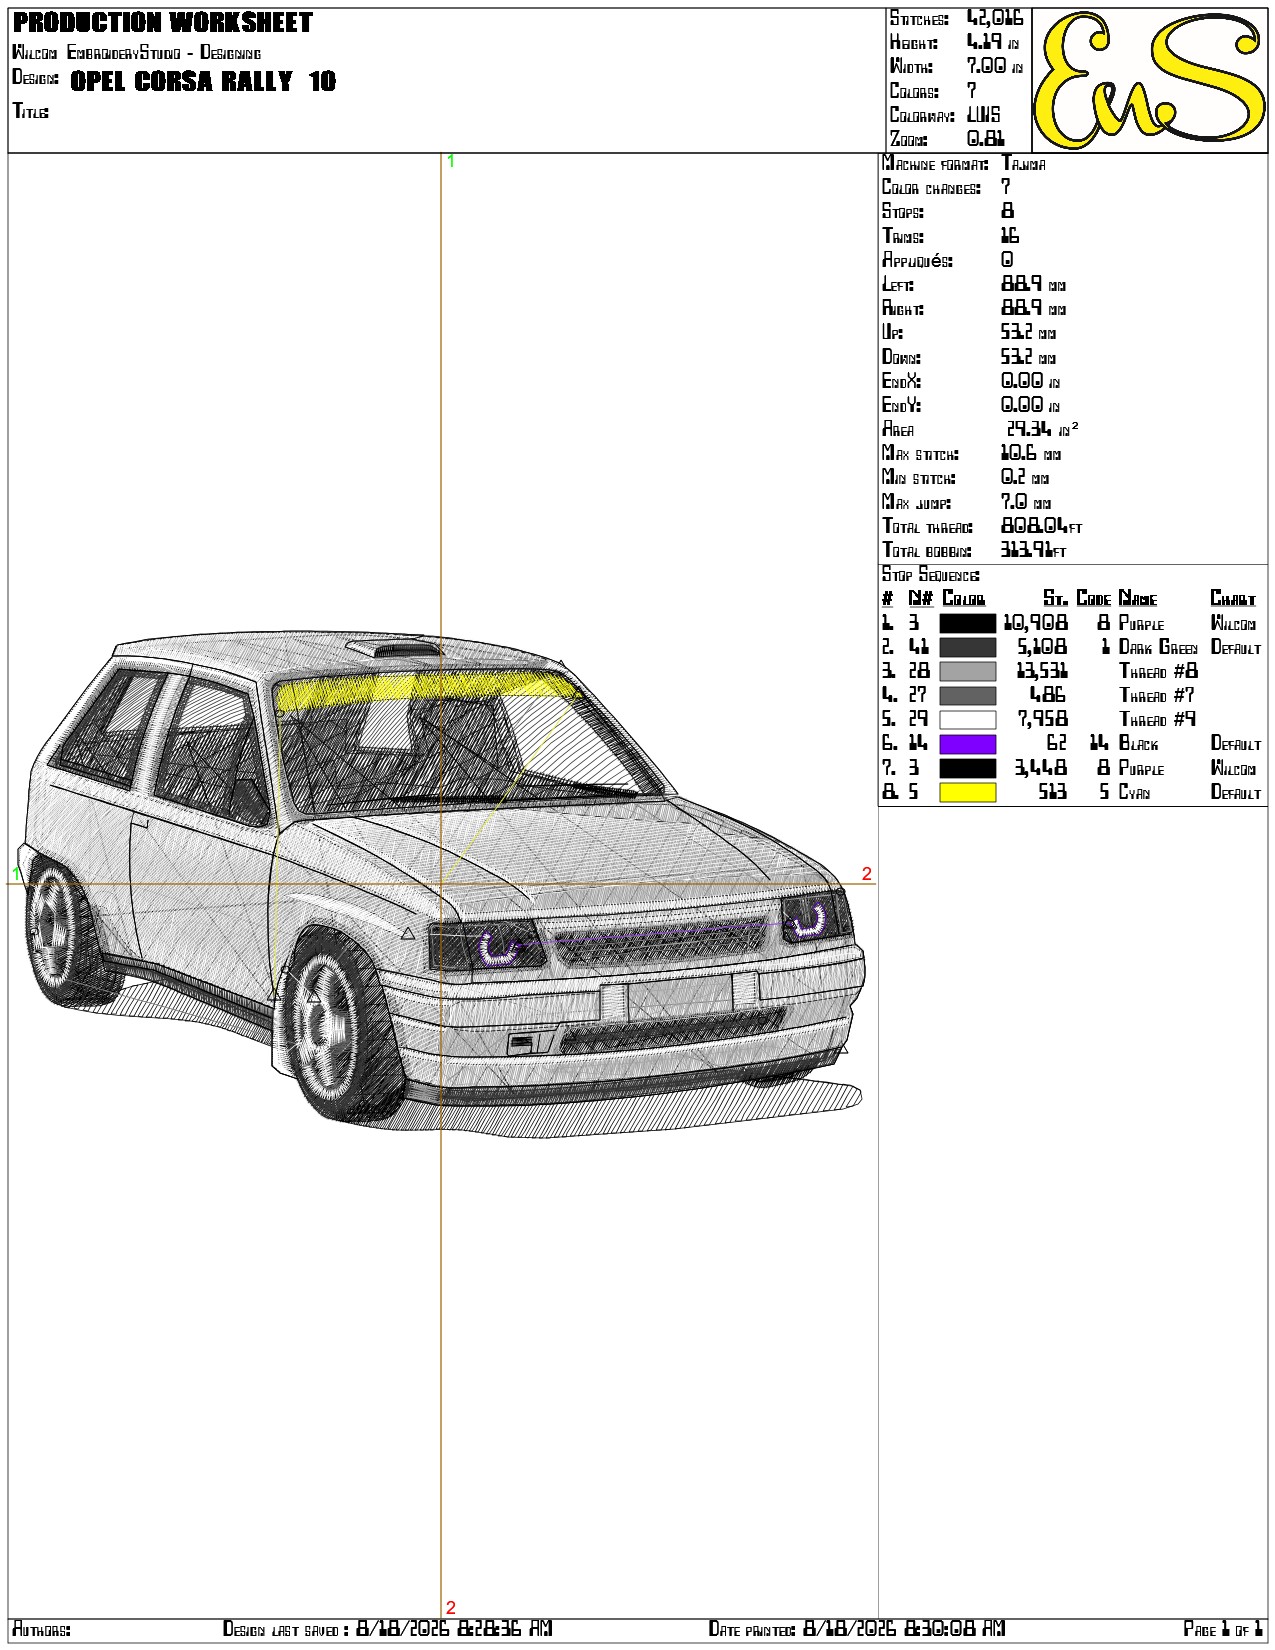Click the 'Thread #8' name
1275x1650 pixels.
(1157, 671)
